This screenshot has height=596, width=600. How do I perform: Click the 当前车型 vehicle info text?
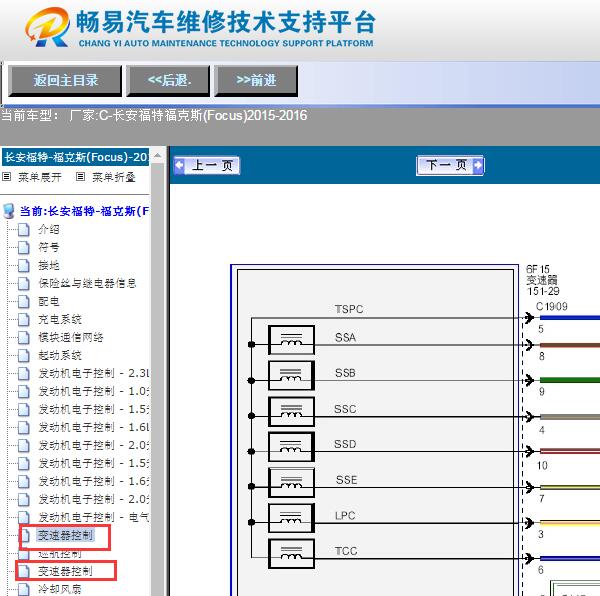click(x=154, y=115)
